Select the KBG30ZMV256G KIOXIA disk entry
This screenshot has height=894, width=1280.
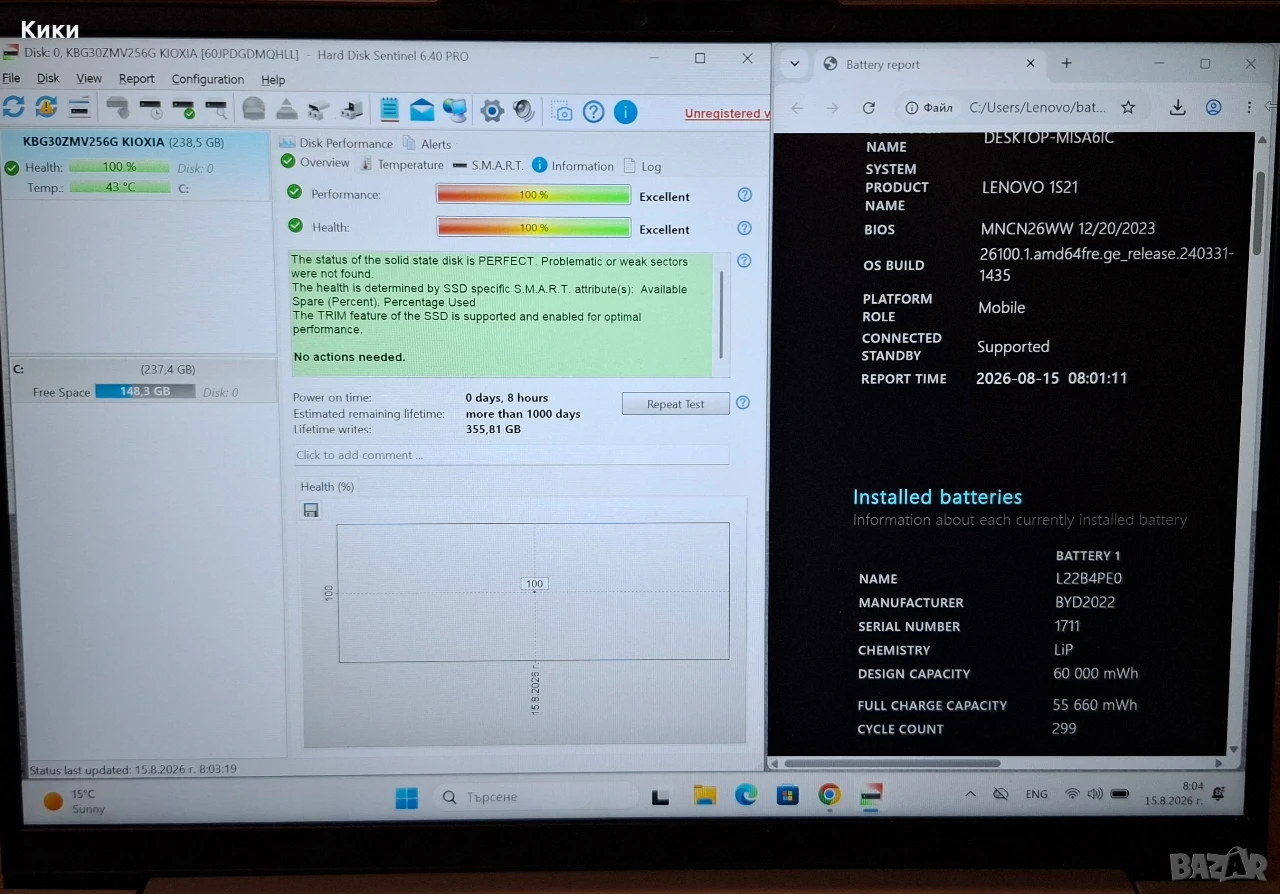[136, 165]
